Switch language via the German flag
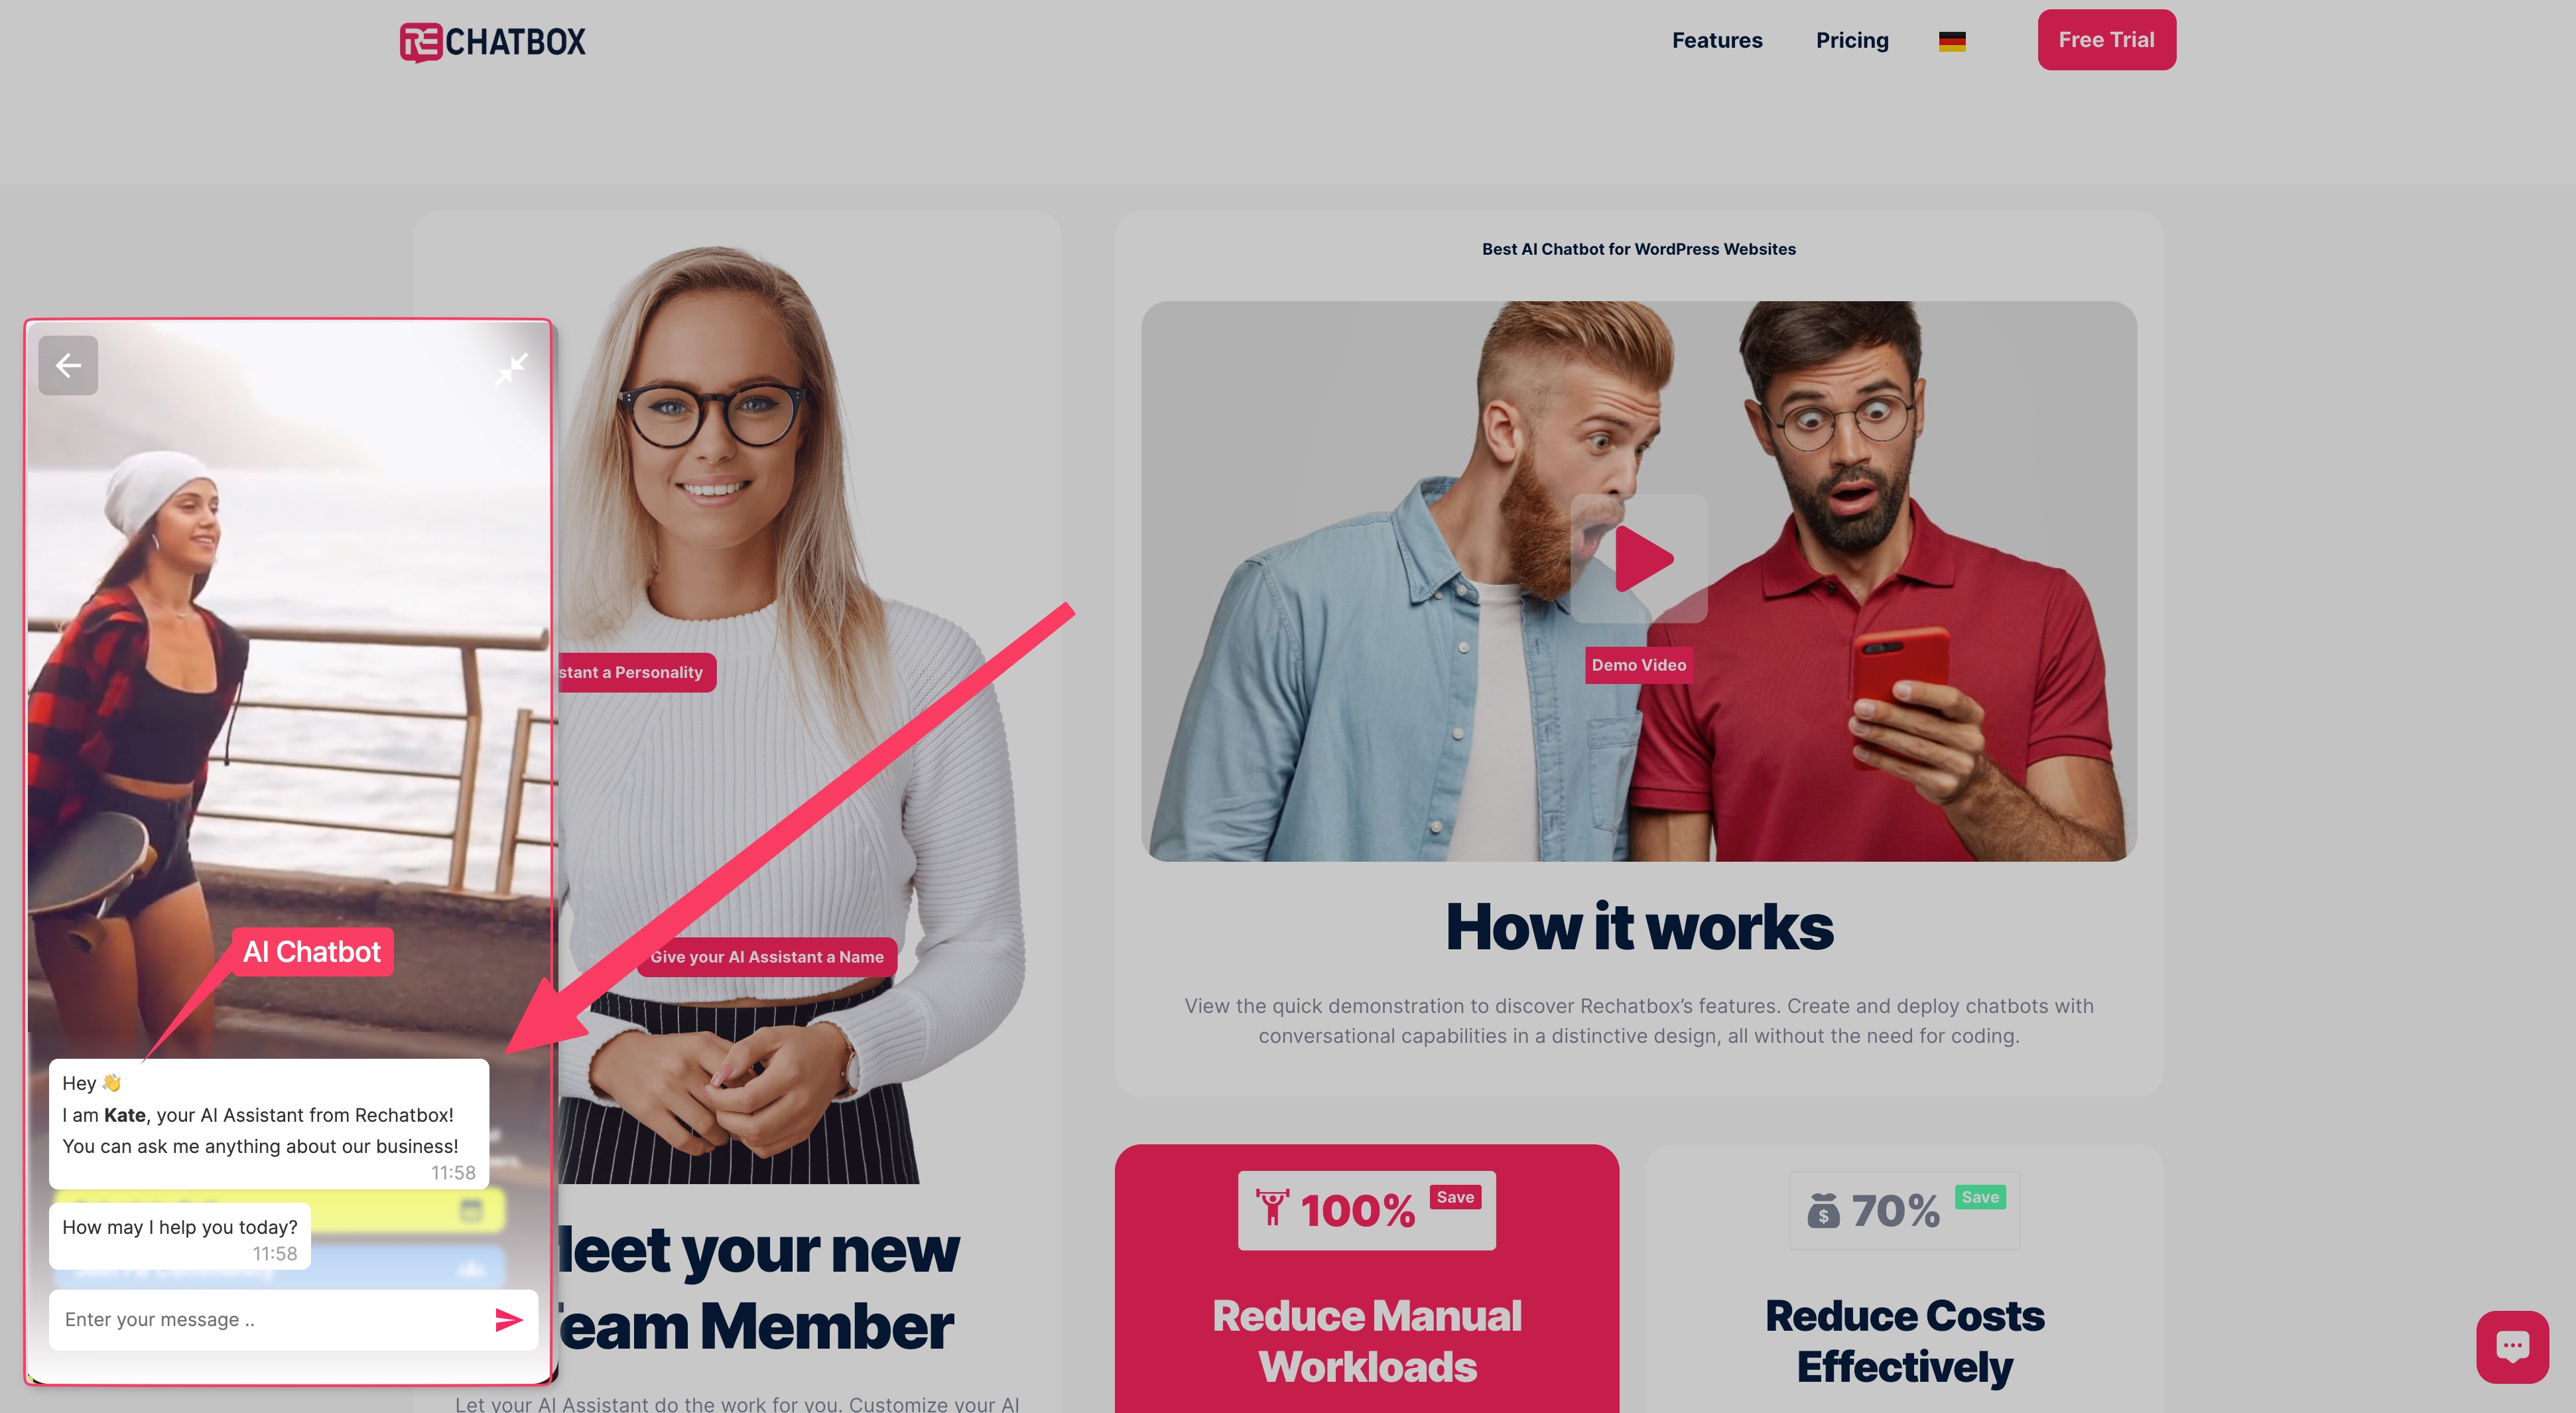The height and width of the screenshot is (1413, 2576). [x=1952, y=41]
